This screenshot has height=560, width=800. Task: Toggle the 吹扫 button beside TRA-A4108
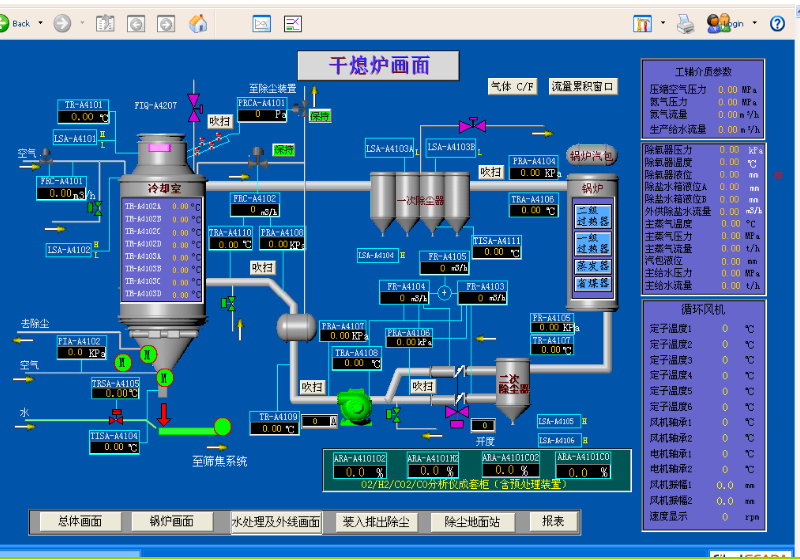tap(313, 386)
